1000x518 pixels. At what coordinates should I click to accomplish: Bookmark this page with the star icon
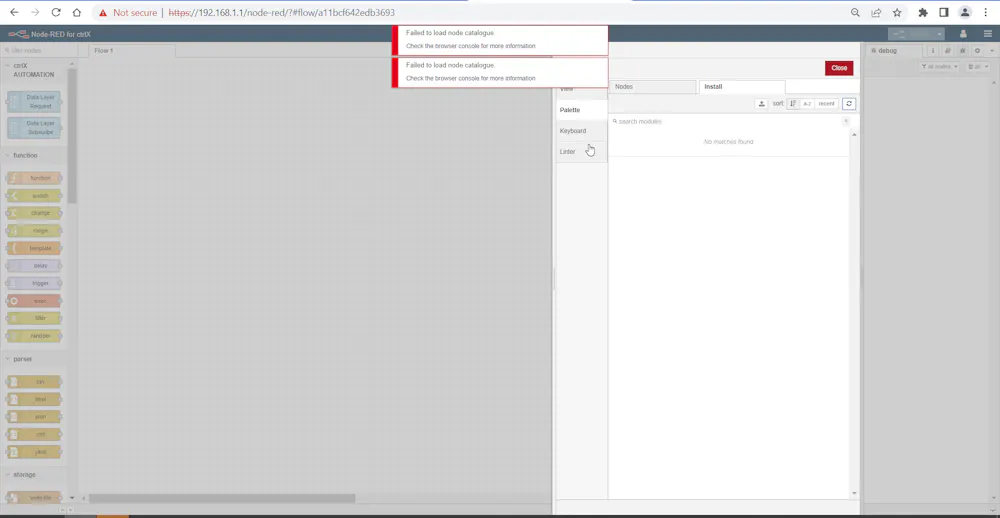pos(897,12)
